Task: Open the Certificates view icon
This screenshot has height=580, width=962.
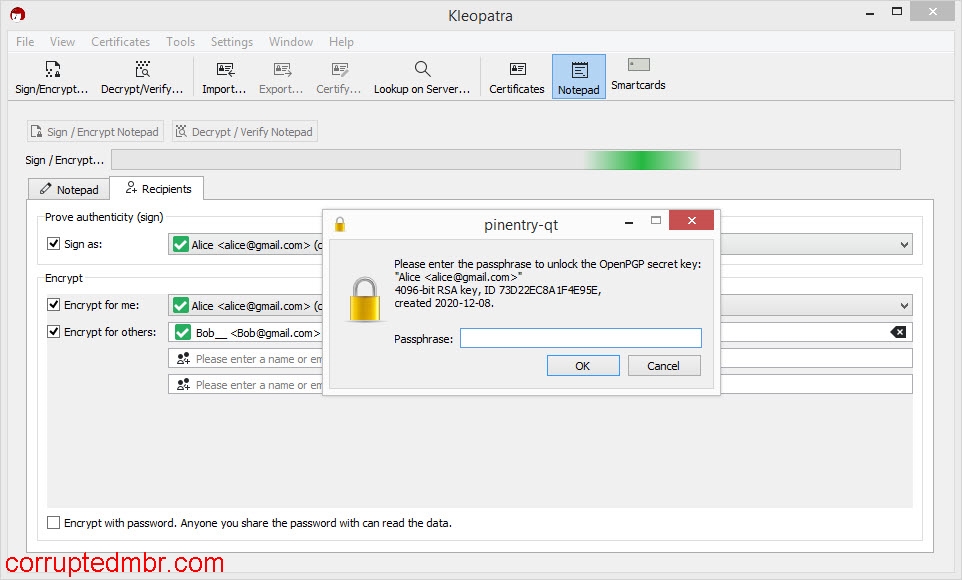Action: 516,75
